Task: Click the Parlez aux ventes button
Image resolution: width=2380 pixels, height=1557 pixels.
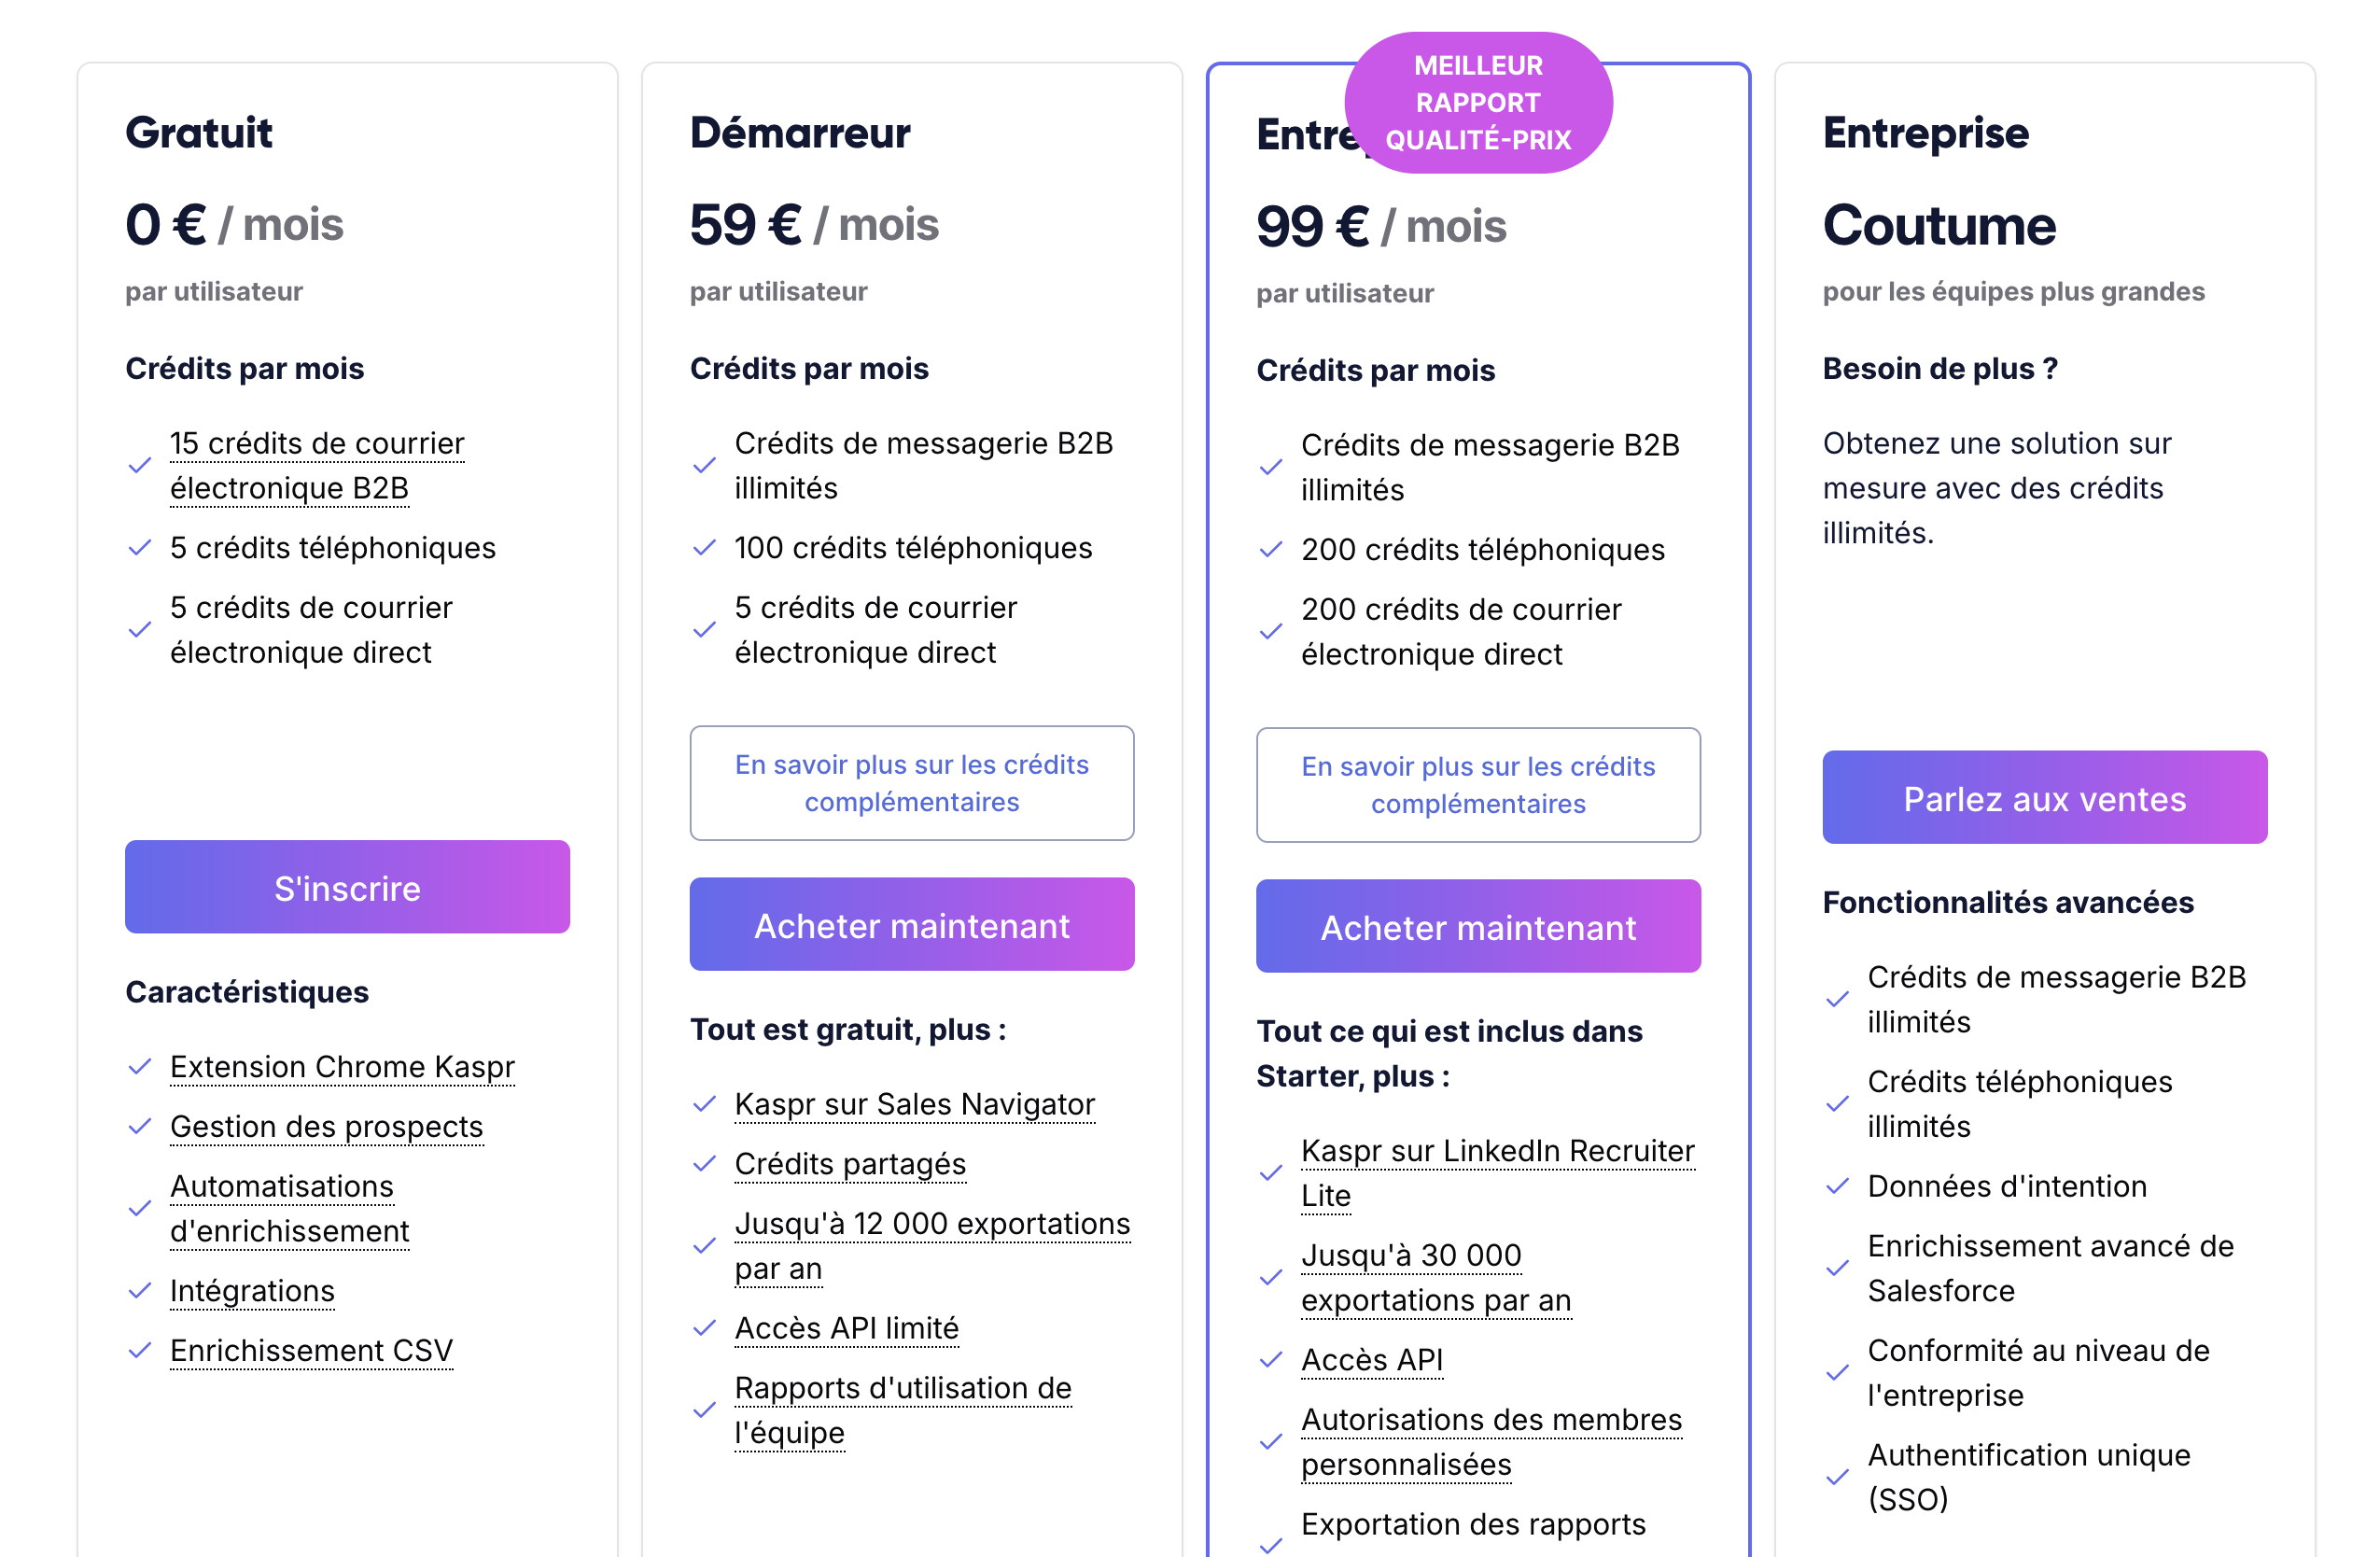Action: (2044, 798)
